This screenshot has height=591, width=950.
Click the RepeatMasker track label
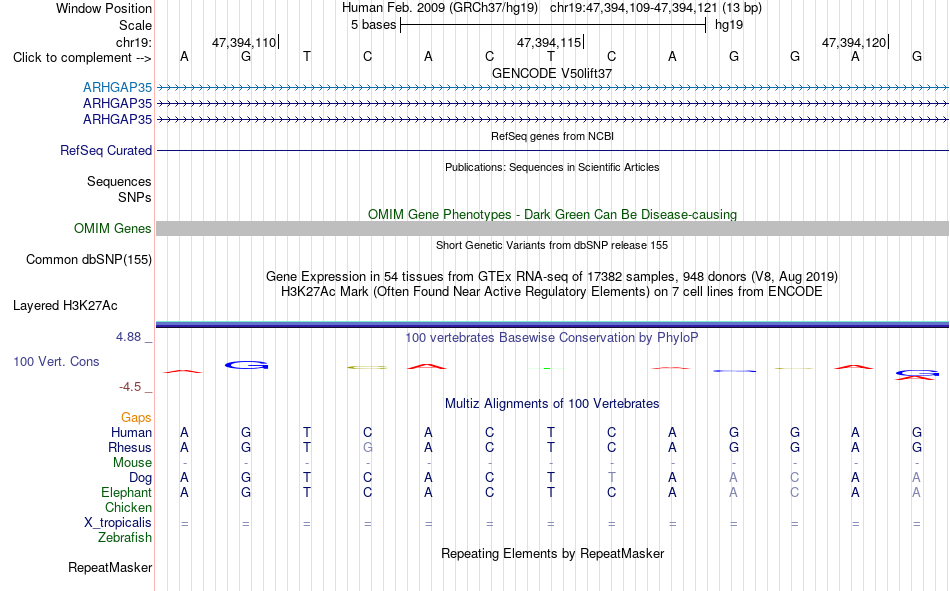click(110, 567)
